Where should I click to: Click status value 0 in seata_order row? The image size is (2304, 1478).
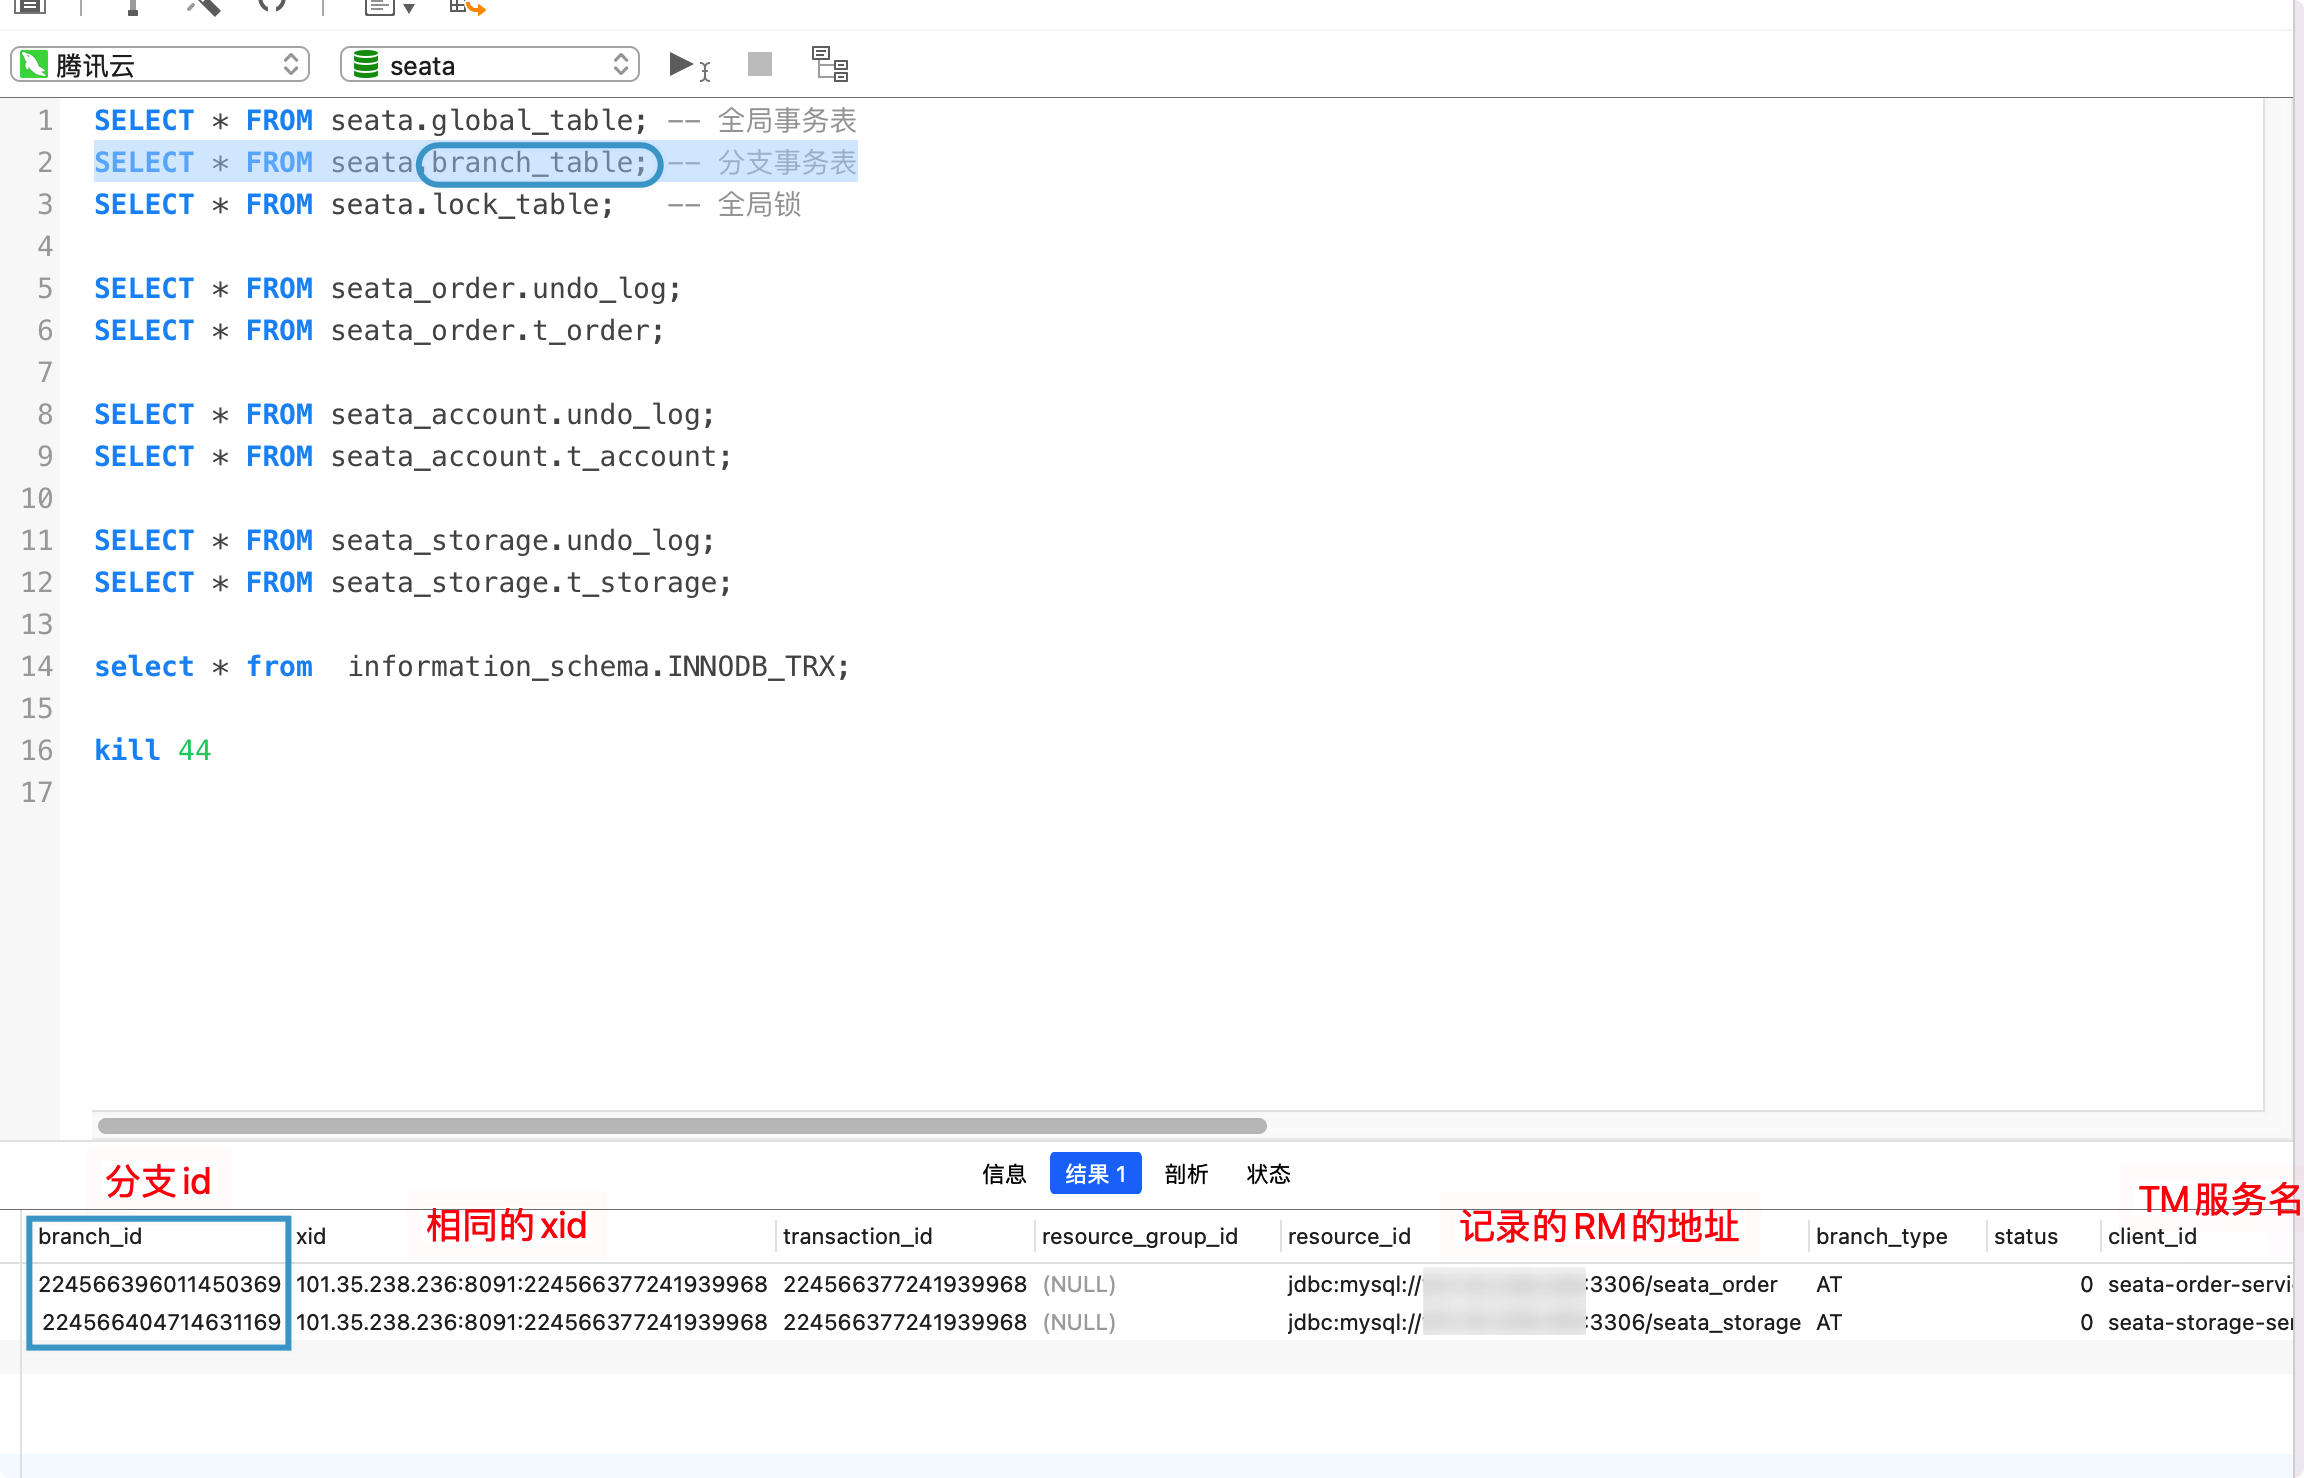tap(2086, 1284)
